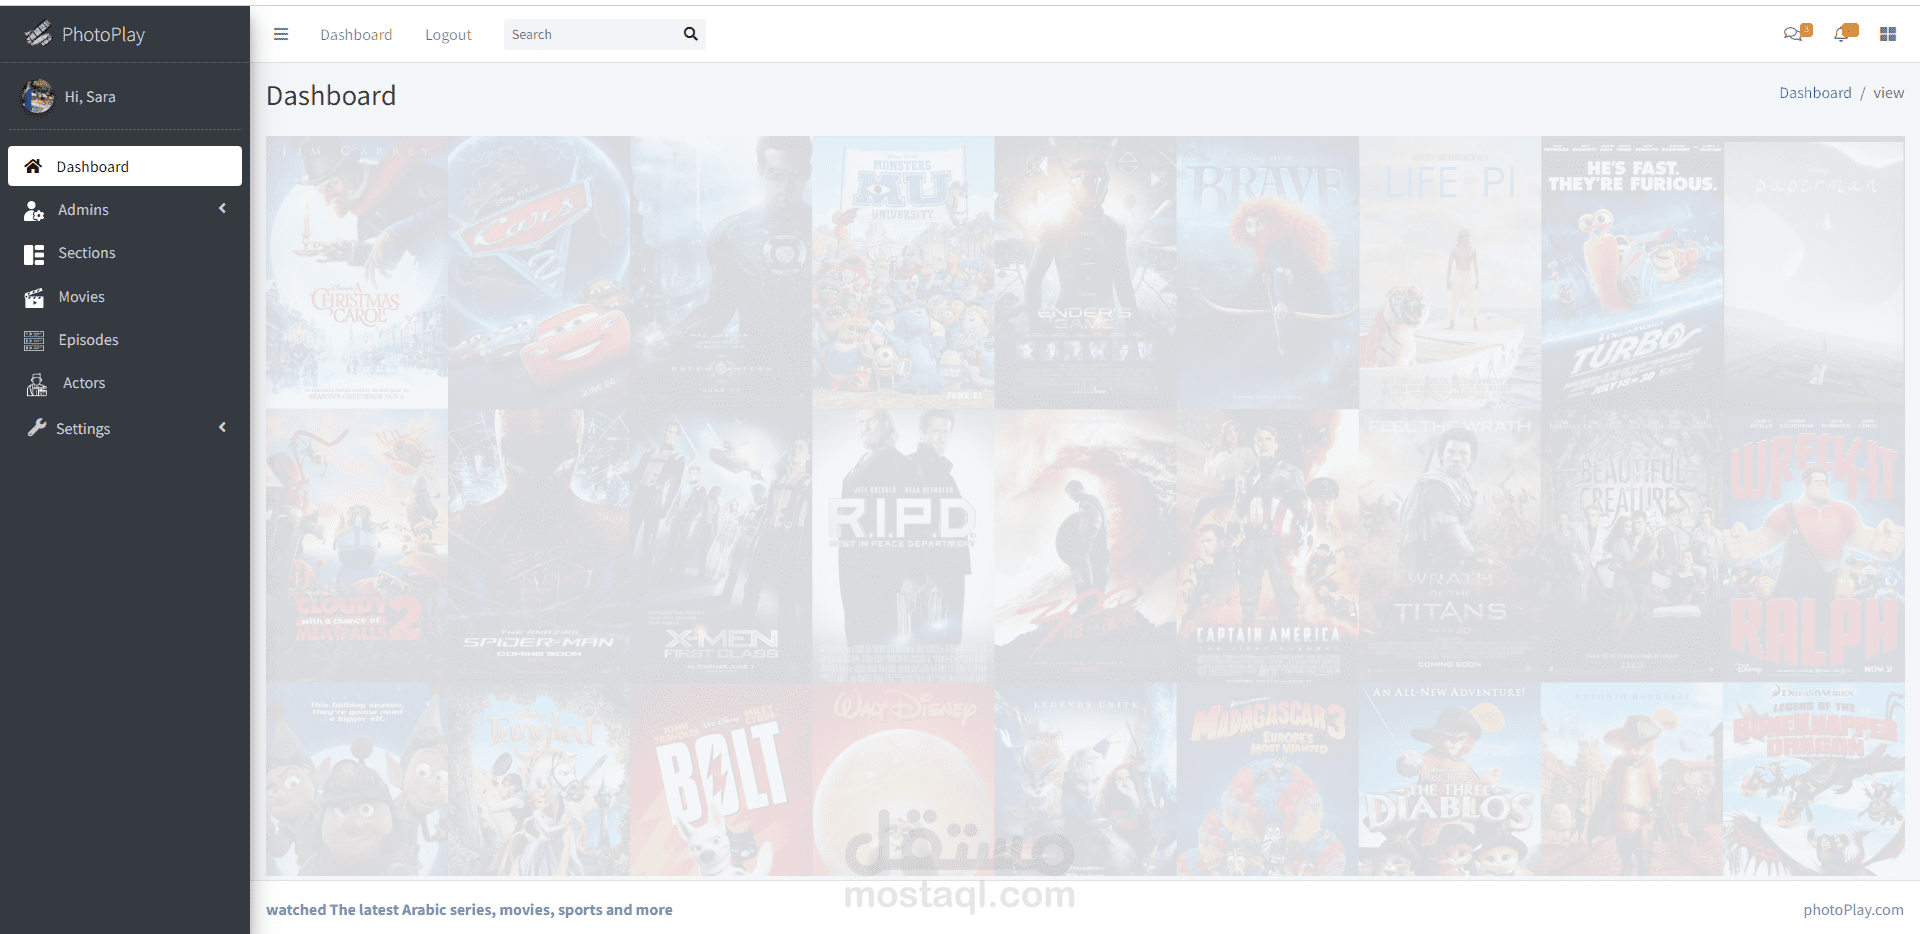The width and height of the screenshot is (1920, 934).
Task: Click the Monsters University poster
Action: click(903, 272)
